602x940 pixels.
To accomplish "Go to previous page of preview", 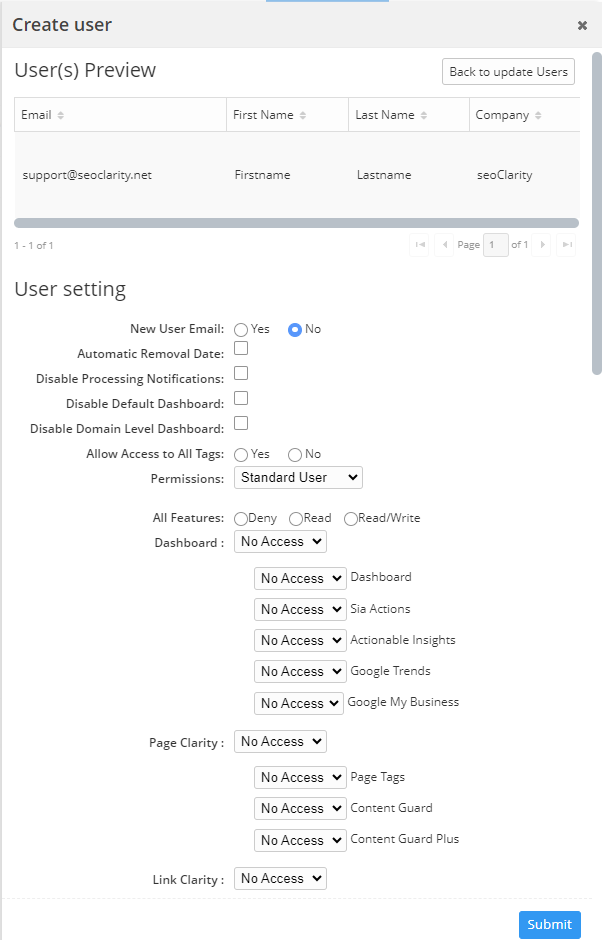I will click(x=444, y=245).
